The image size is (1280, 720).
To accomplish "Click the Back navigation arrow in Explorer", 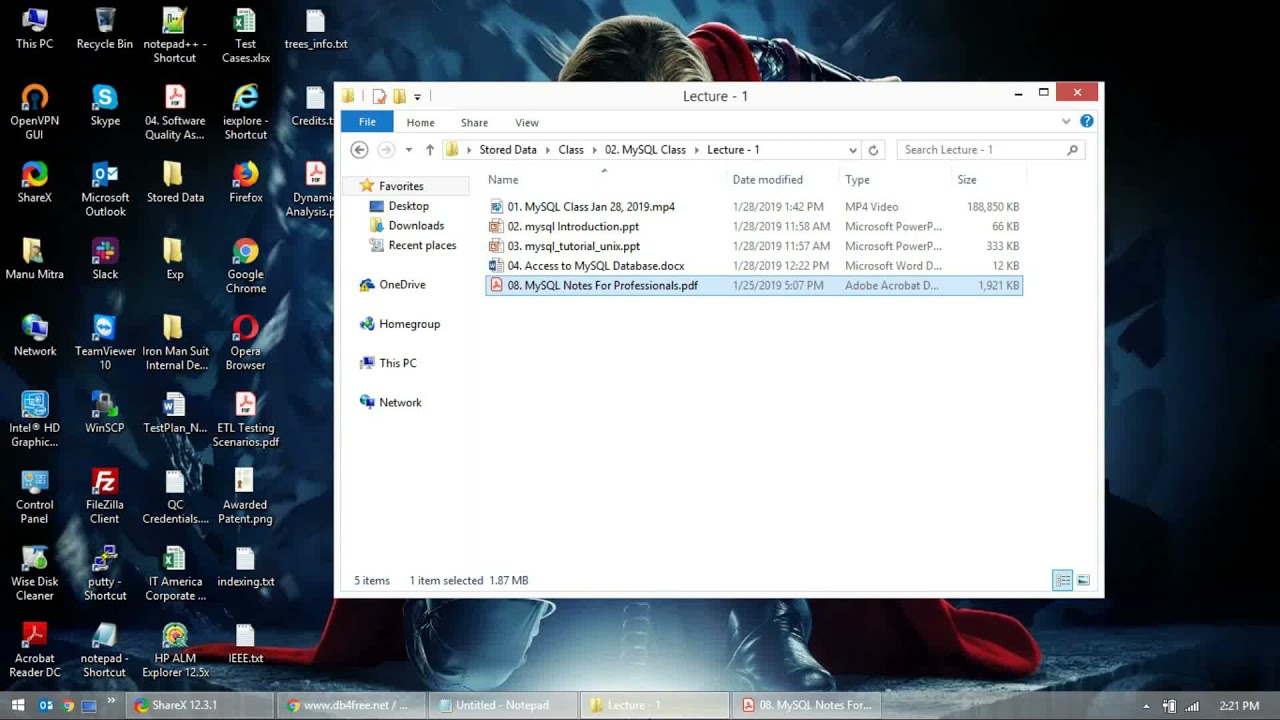I will (360, 150).
